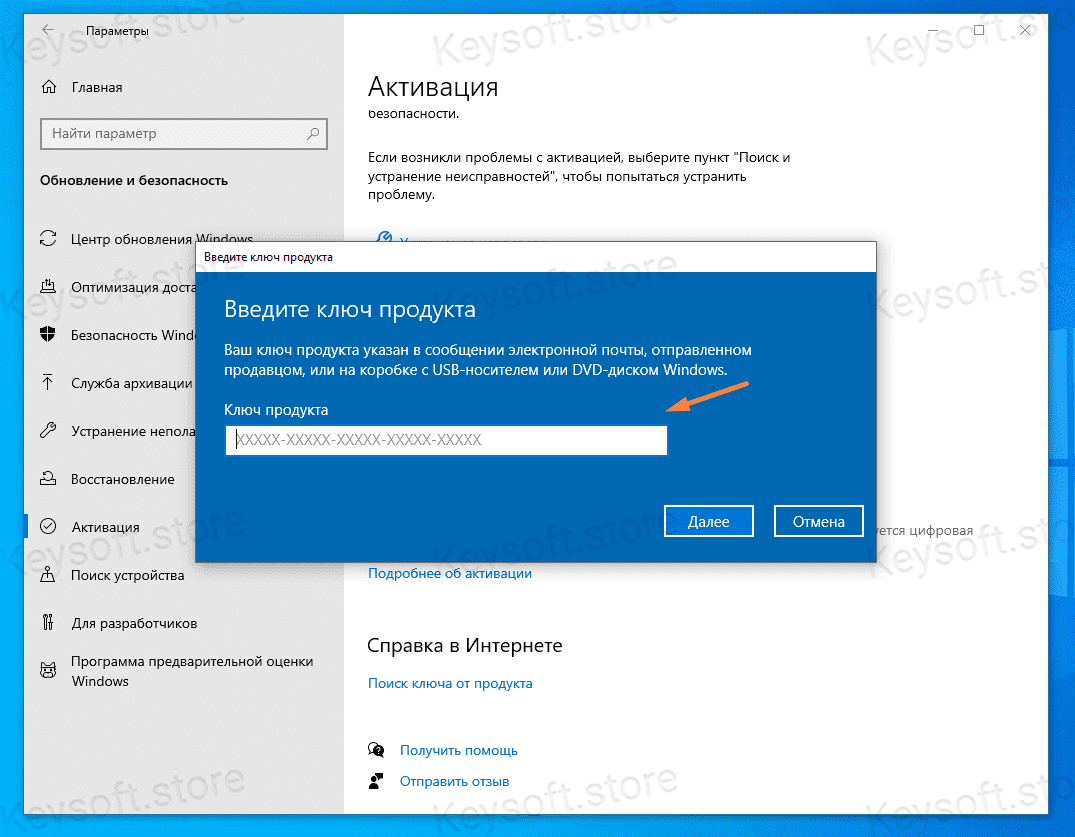Open Для разработчиков section
The width and height of the screenshot is (1075, 837).
134,623
